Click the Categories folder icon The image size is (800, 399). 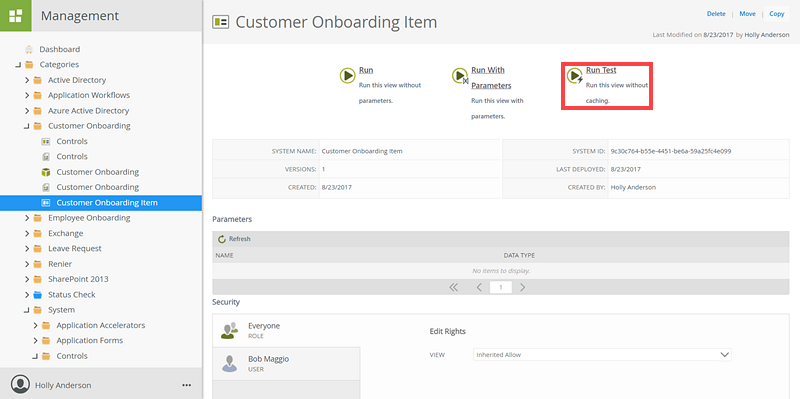[29, 65]
